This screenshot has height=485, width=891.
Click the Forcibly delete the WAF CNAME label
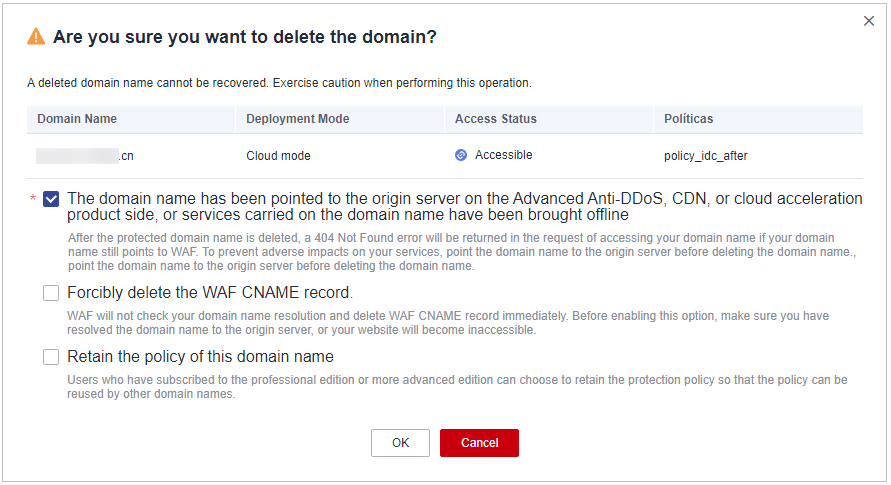[210, 292]
